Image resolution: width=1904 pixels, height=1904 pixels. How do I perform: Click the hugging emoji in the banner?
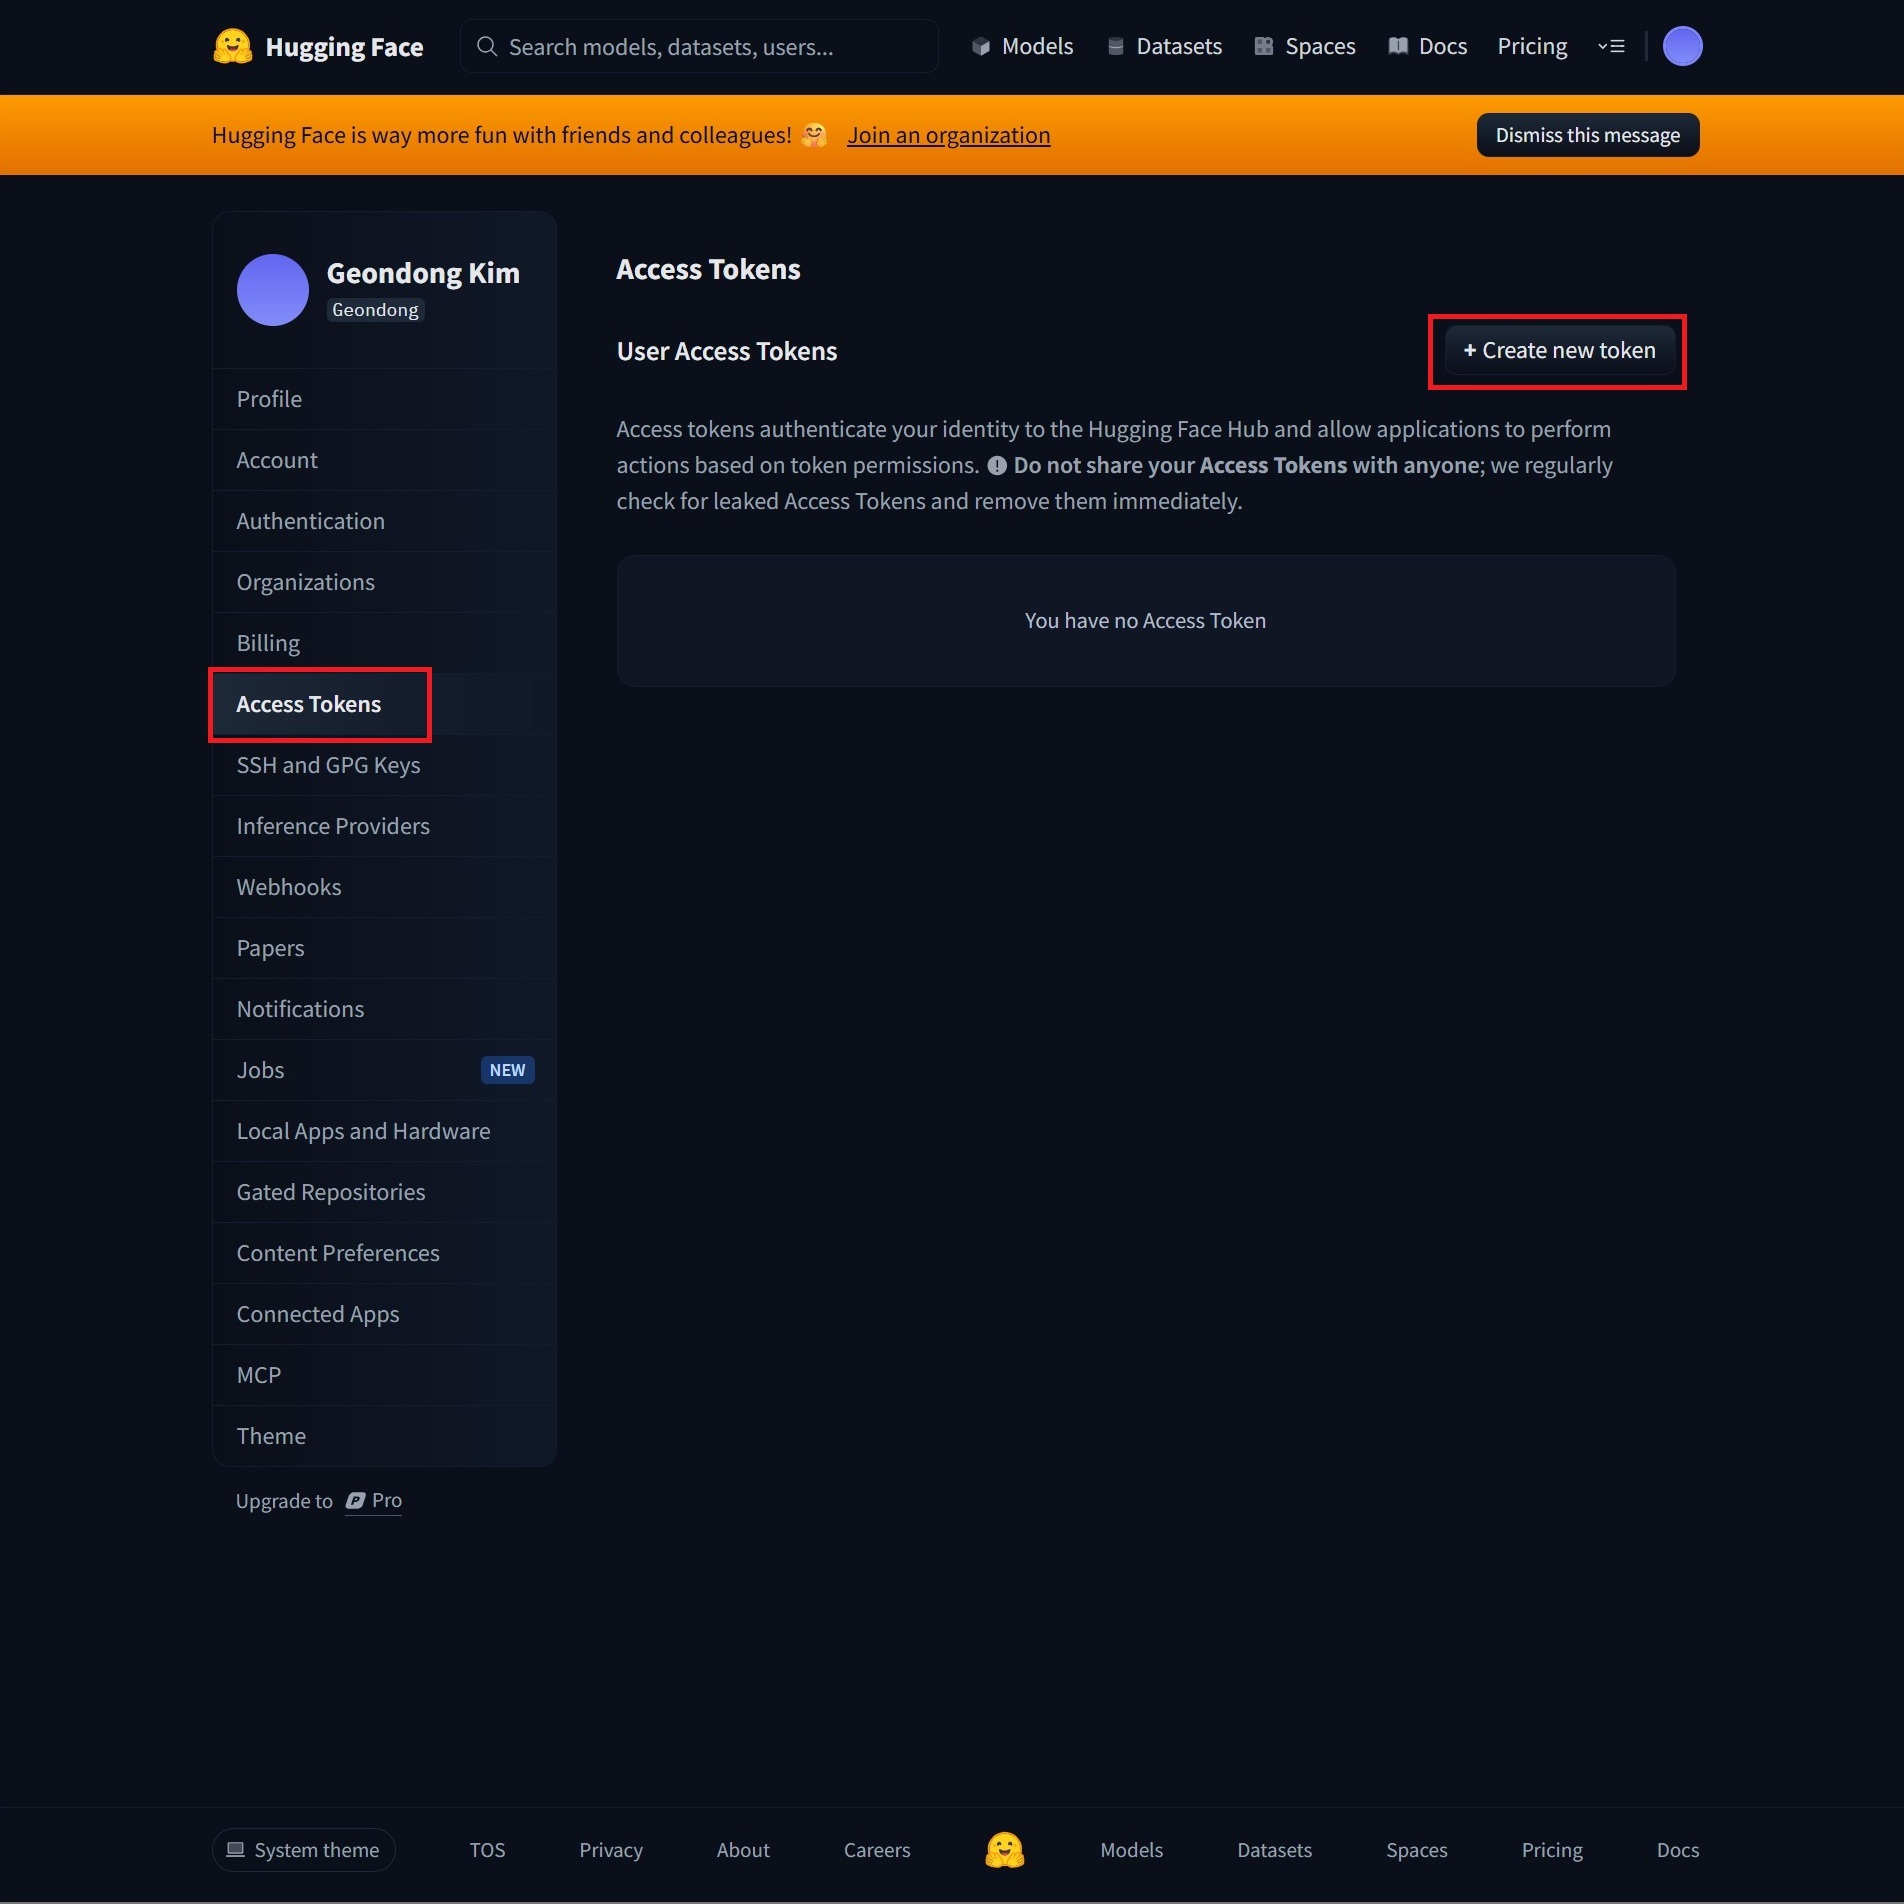(815, 135)
